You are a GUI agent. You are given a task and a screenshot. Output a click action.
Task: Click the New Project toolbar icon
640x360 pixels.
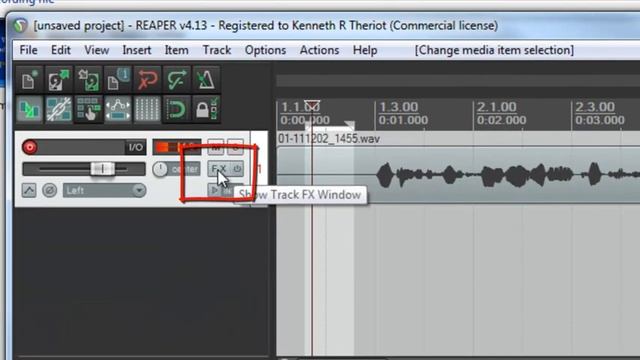pos(29,80)
